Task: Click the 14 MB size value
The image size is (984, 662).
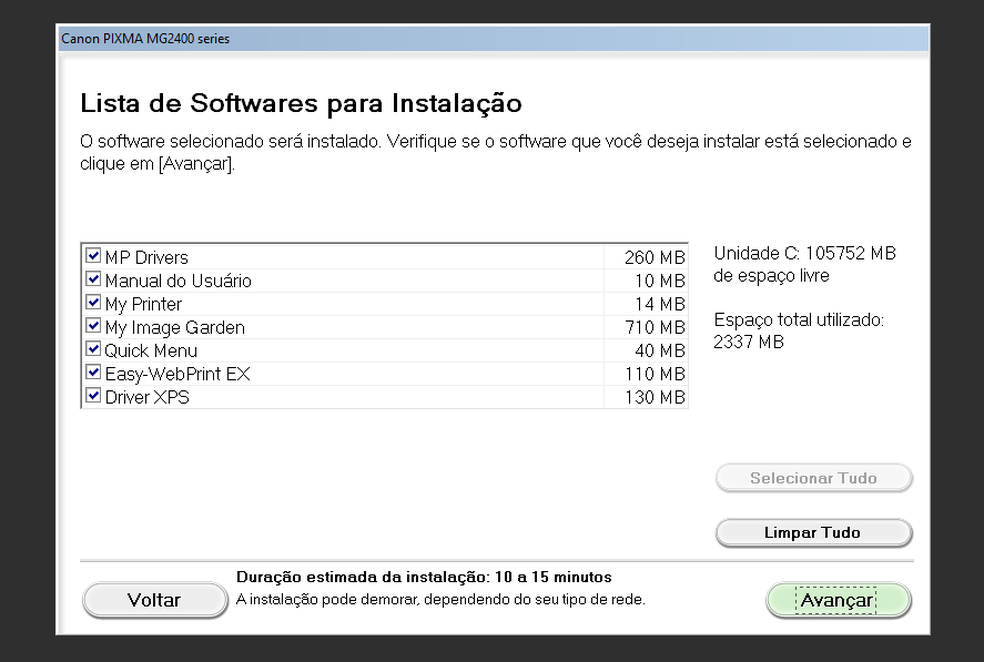Action: (x=660, y=304)
